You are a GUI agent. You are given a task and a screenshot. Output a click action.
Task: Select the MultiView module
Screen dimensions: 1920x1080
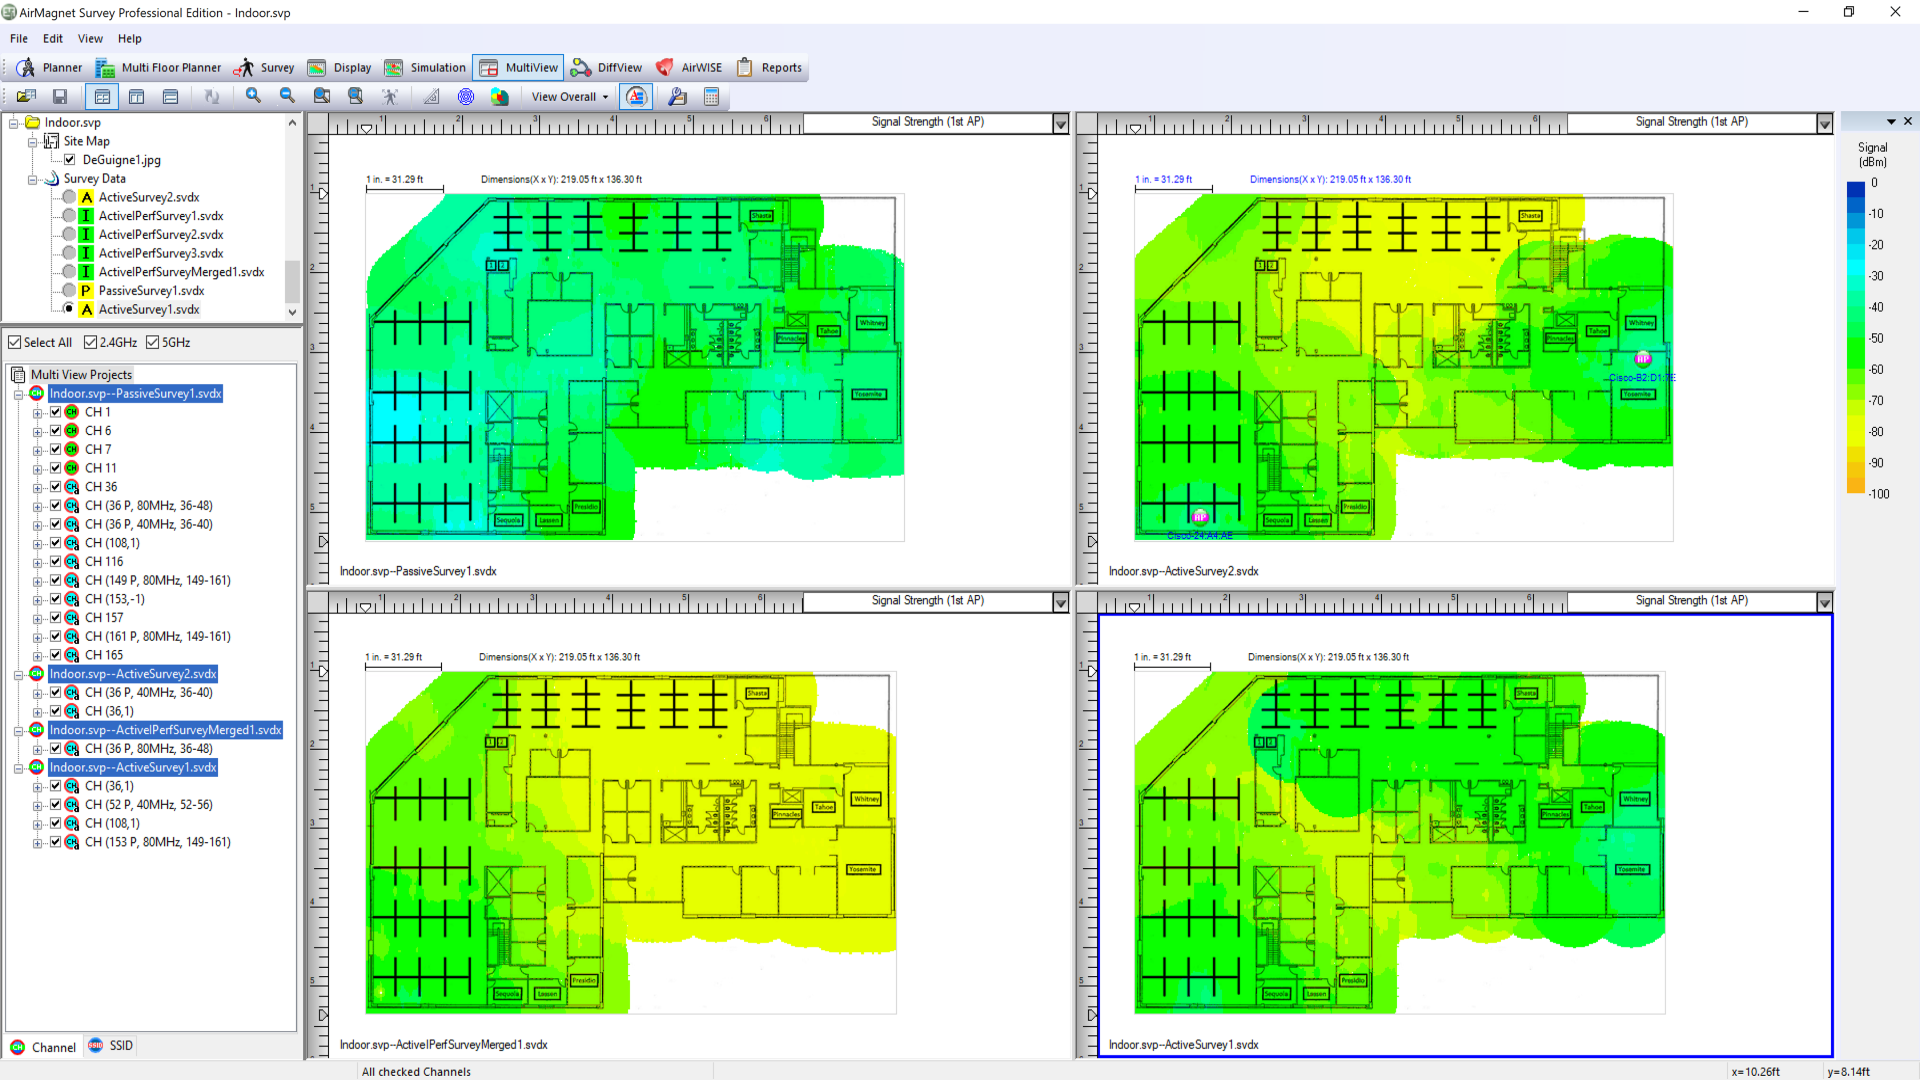click(x=519, y=68)
